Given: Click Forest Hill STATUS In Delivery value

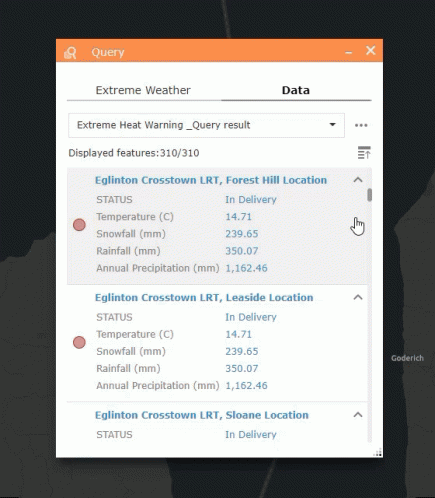Looking at the screenshot, I should tap(251, 200).
